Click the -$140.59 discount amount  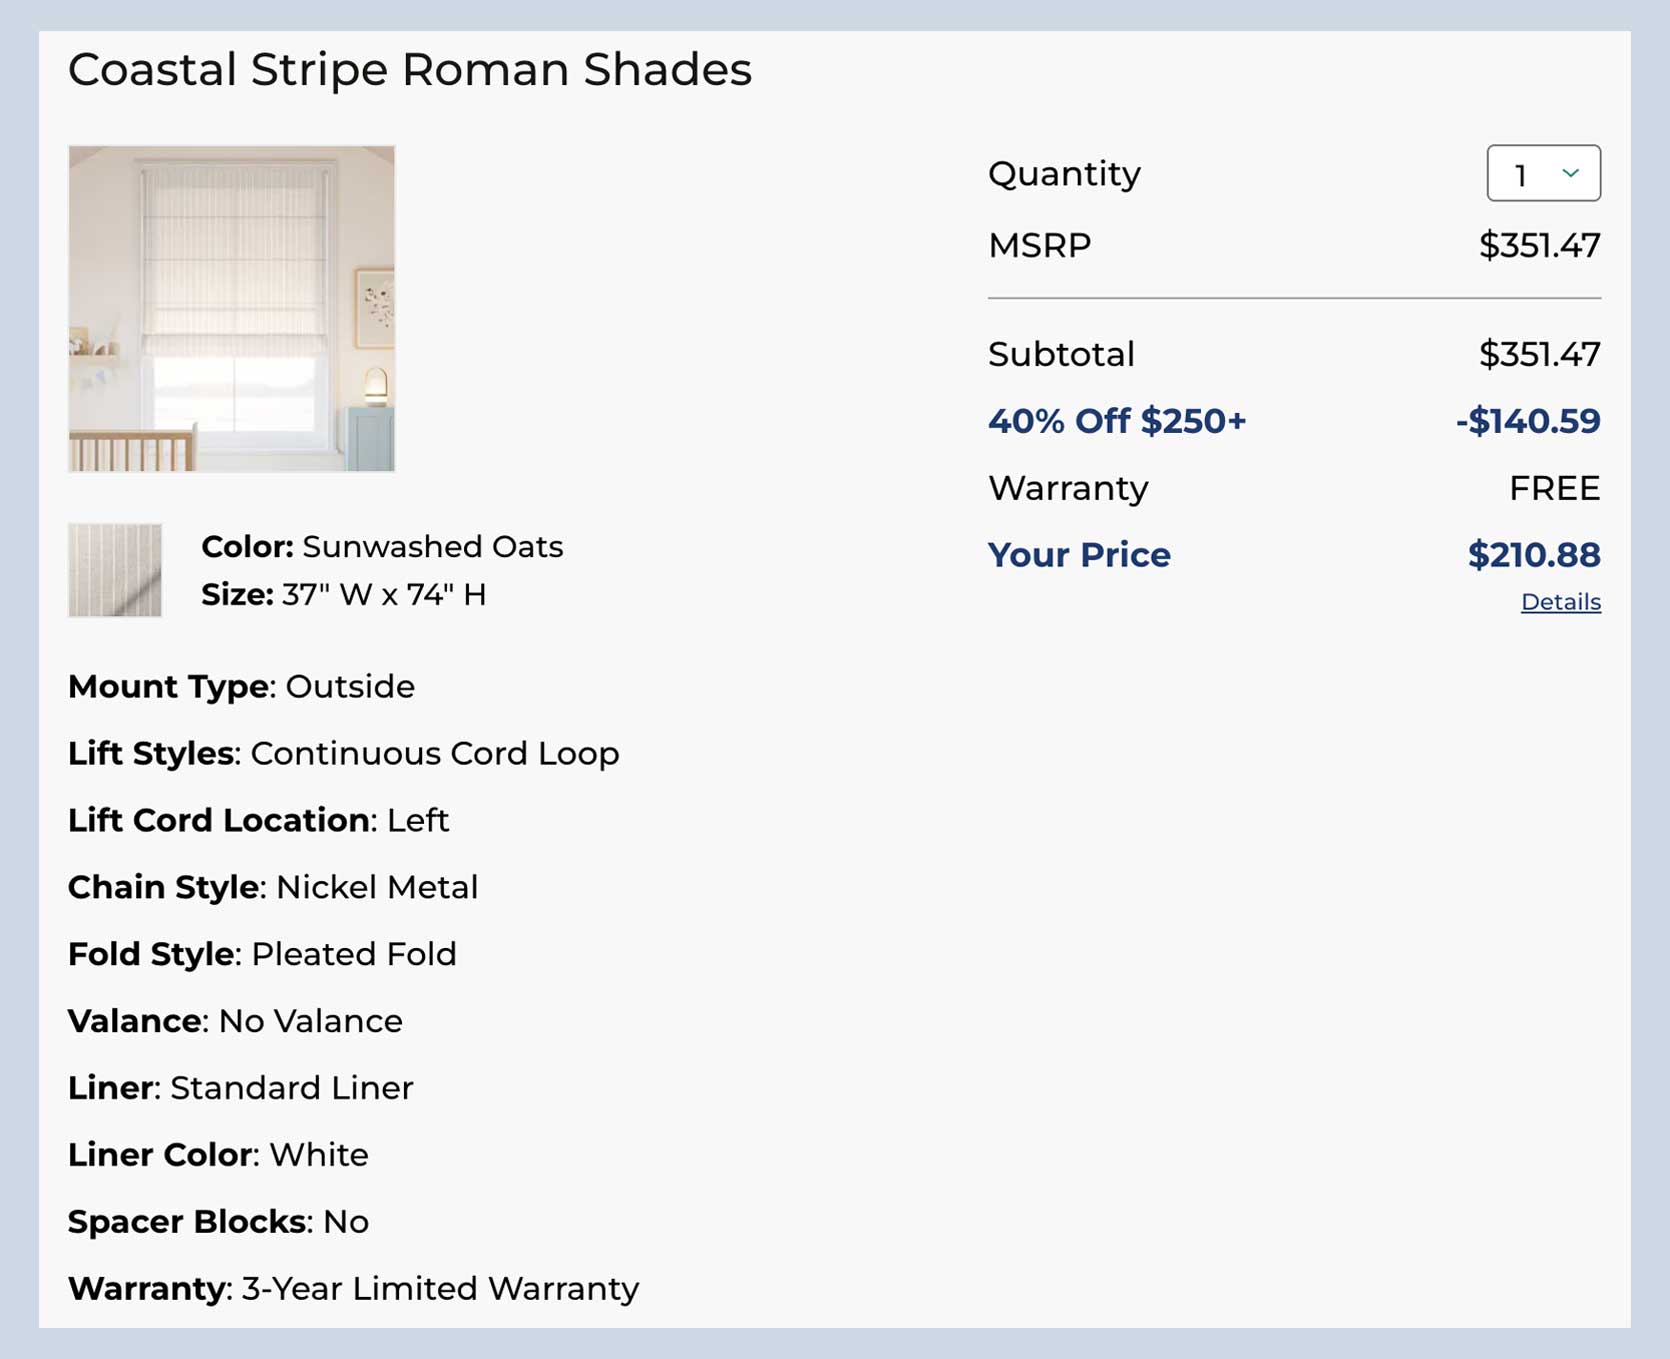pyautogui.click(x=1527, y=421)
